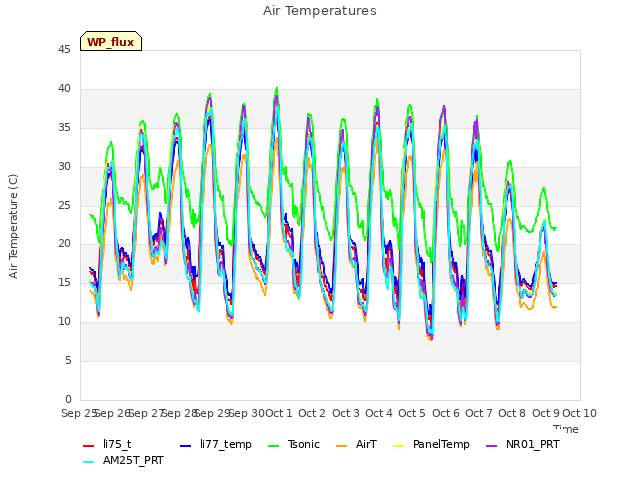Toggle the AM25T_PRT legend entry
Image resolution: width=640 pixels, height=480 pixels.
pos(123,460)
